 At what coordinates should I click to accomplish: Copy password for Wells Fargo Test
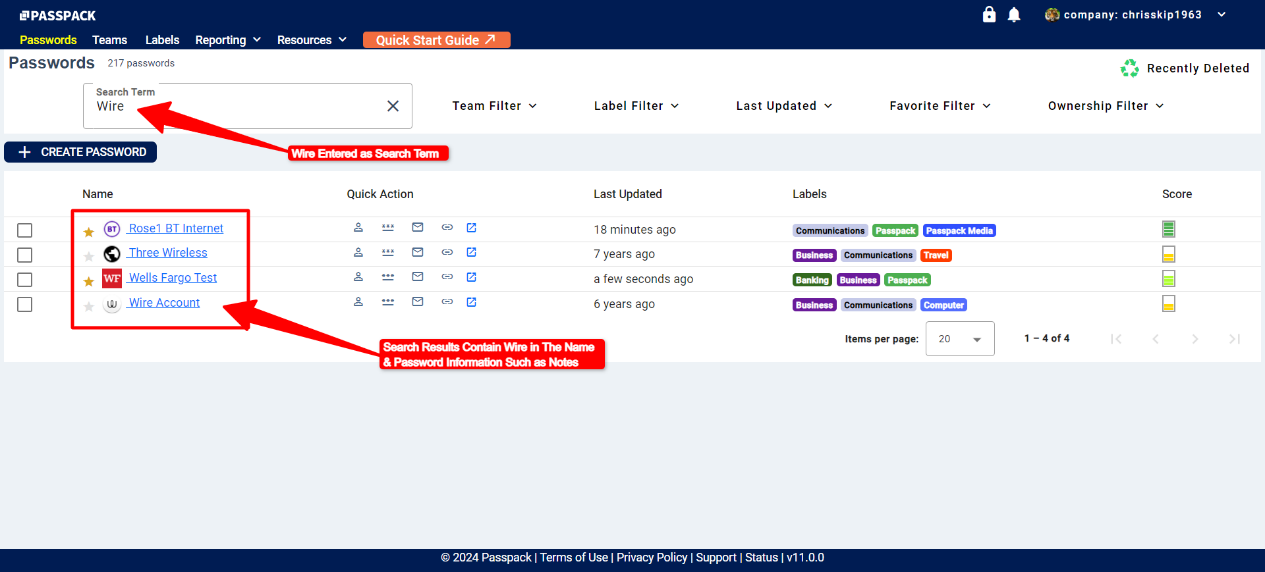[388, 277]
